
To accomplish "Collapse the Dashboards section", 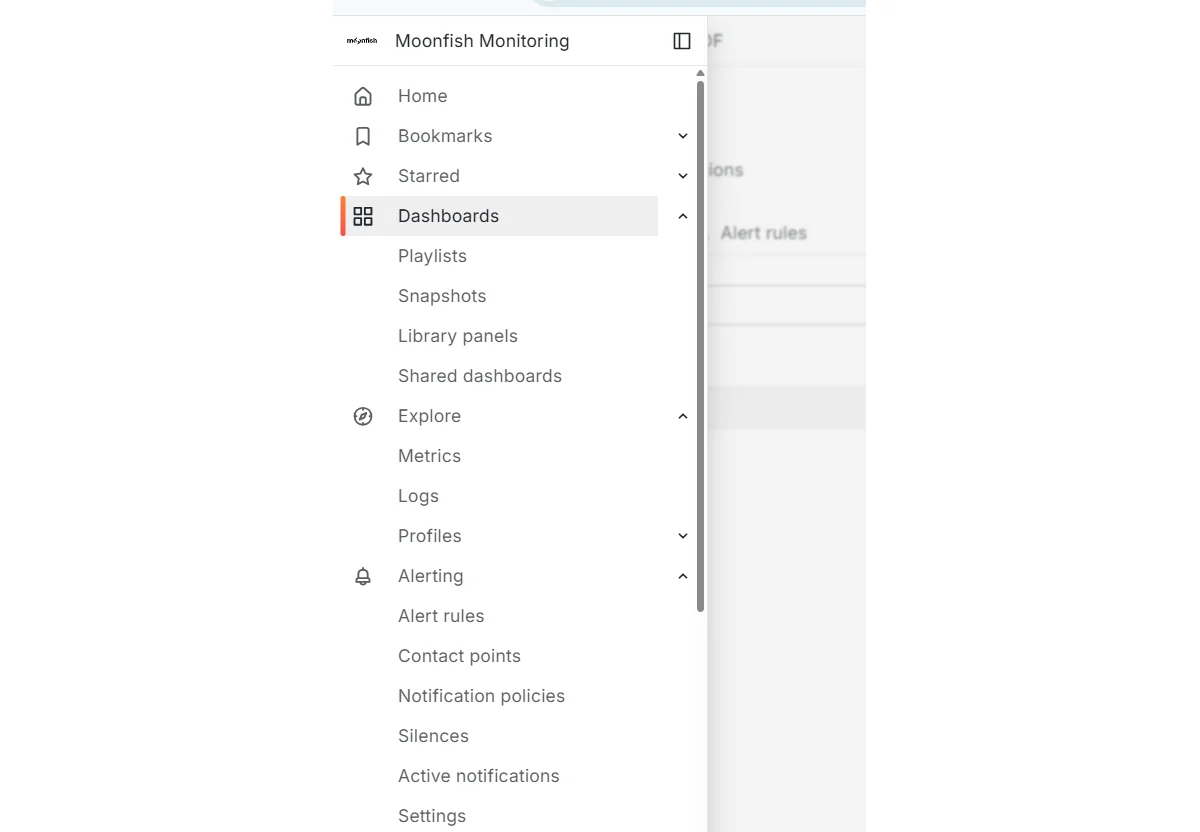I will pyautogui.click(x=682, y=215).
